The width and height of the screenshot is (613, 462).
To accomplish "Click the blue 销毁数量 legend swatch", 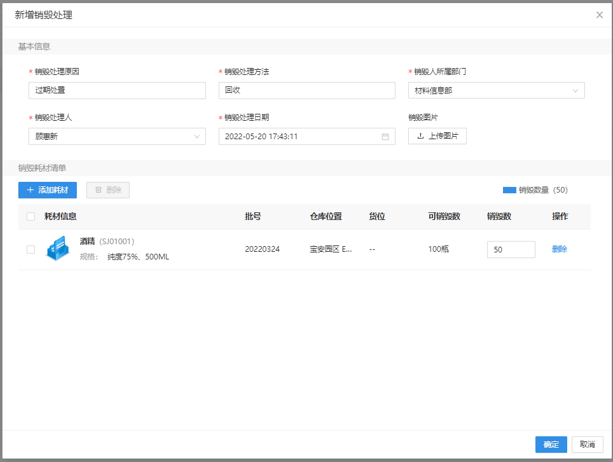I will [509, 190].
